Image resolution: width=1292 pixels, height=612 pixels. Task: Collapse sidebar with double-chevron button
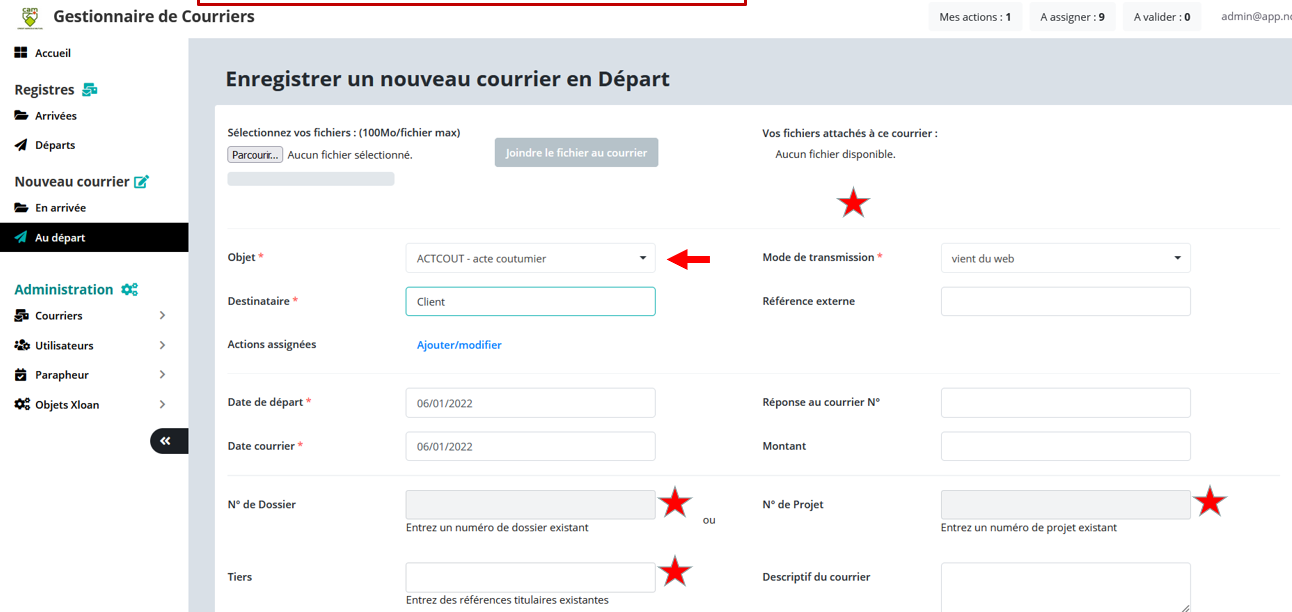pyautogui.click(x=166, y=441)
